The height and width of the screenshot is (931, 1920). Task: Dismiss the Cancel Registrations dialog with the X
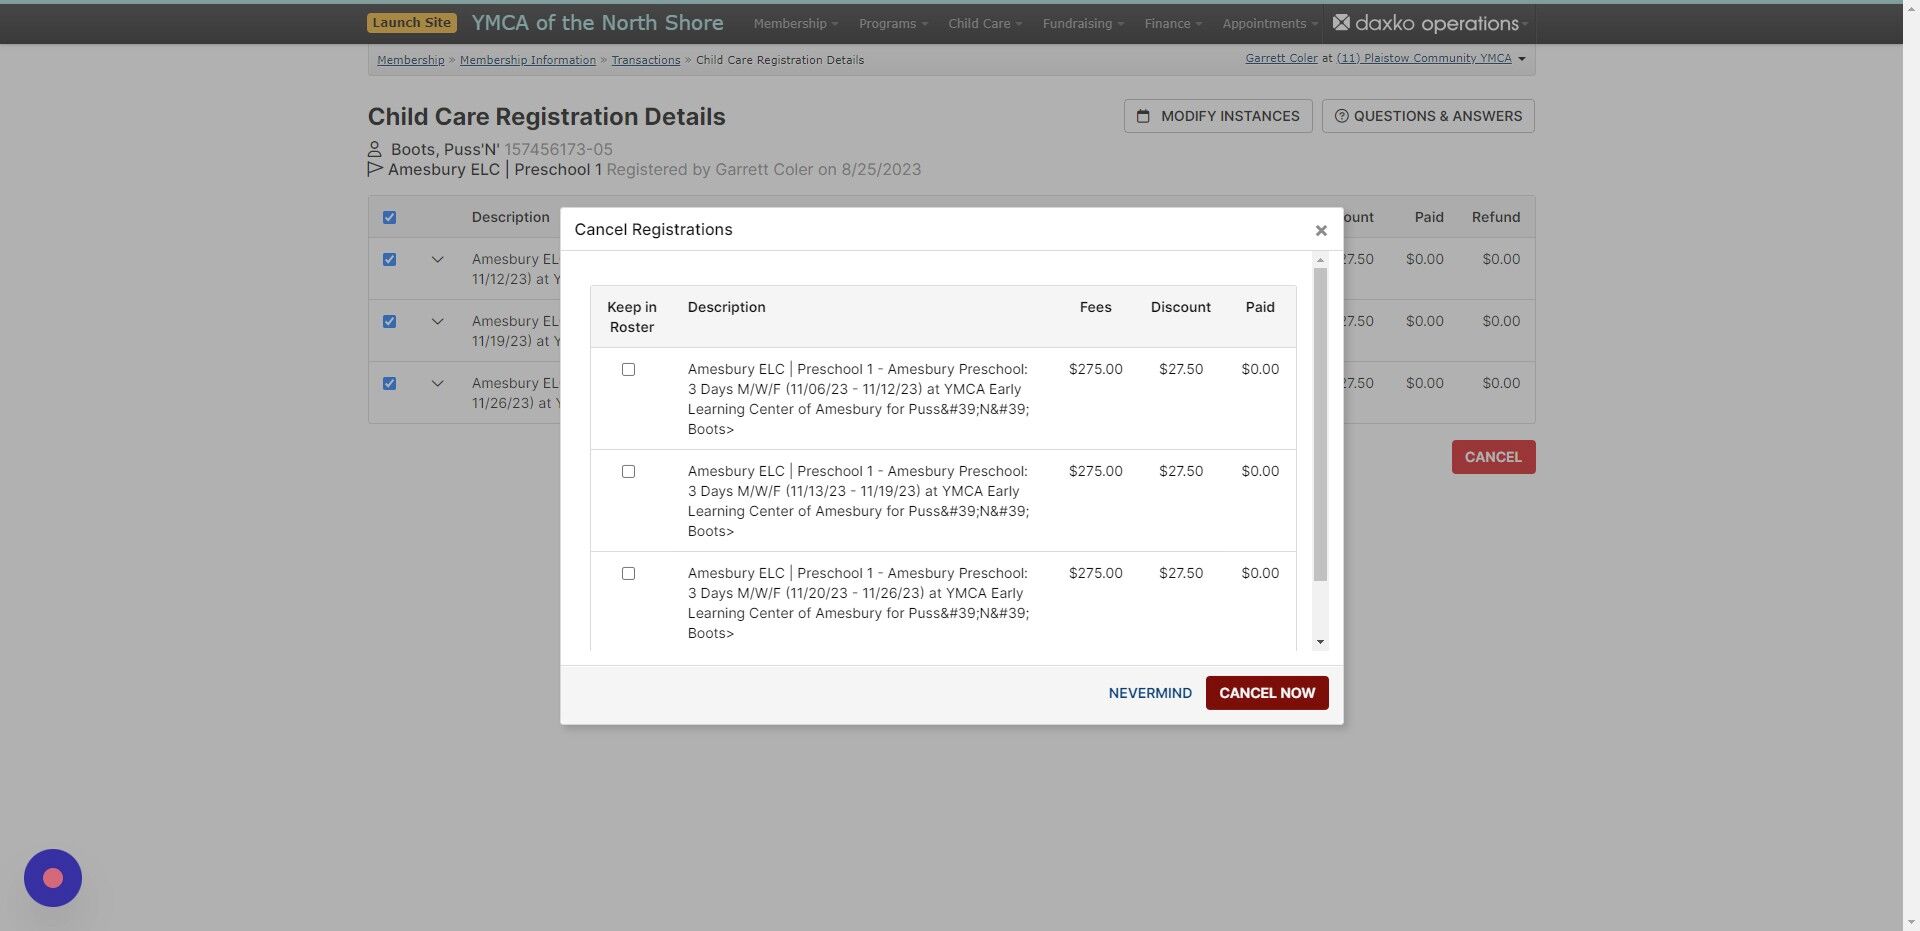point(1321,229)
